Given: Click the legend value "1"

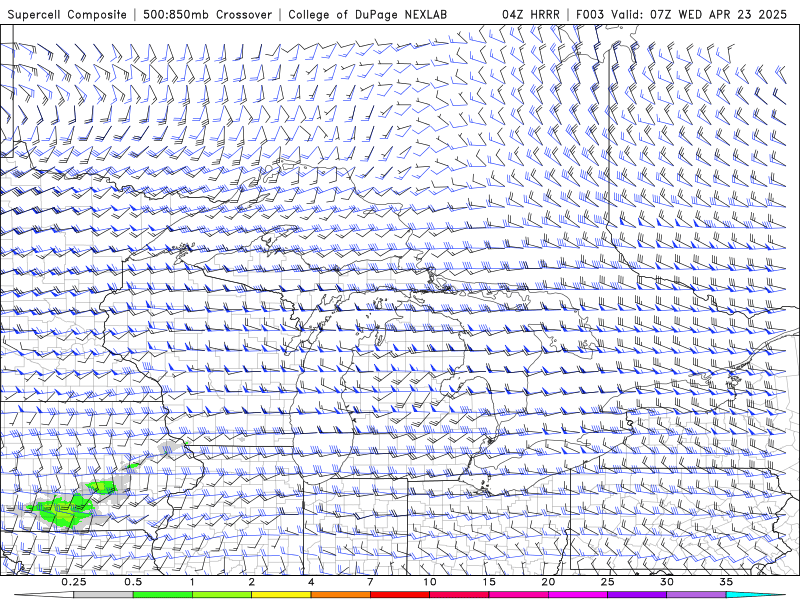Looking at the screenshot, I should 192,582.
